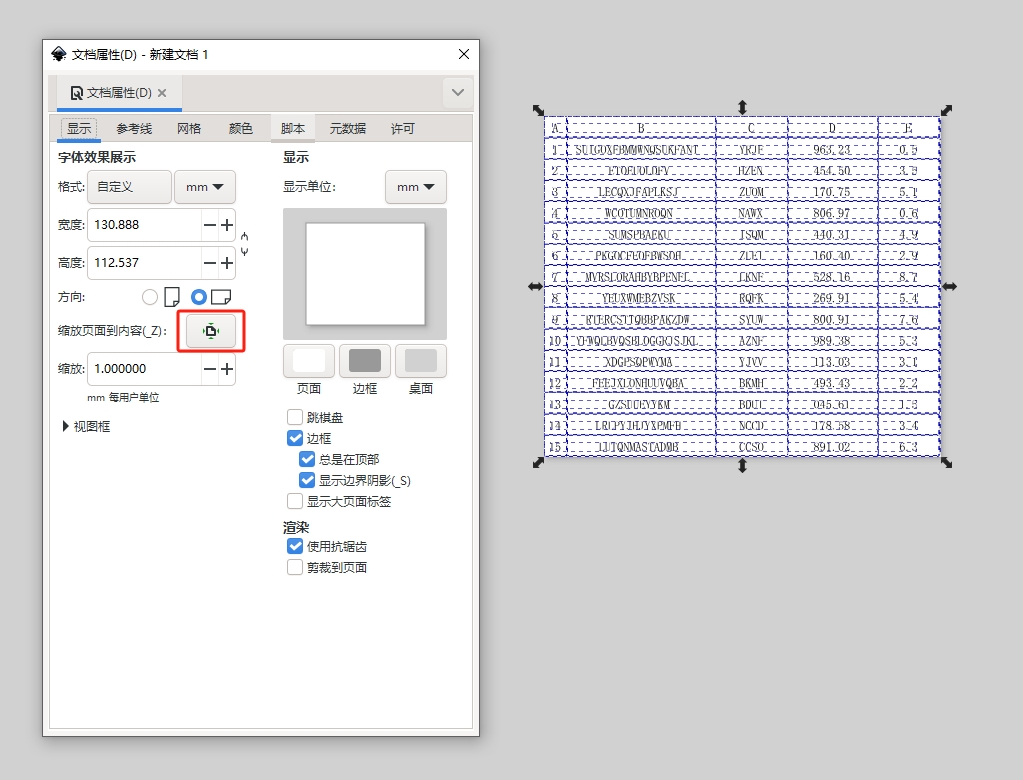Switch to the 参考线 tab
The image size is (1023, 780).
click(x=134, y=128)
